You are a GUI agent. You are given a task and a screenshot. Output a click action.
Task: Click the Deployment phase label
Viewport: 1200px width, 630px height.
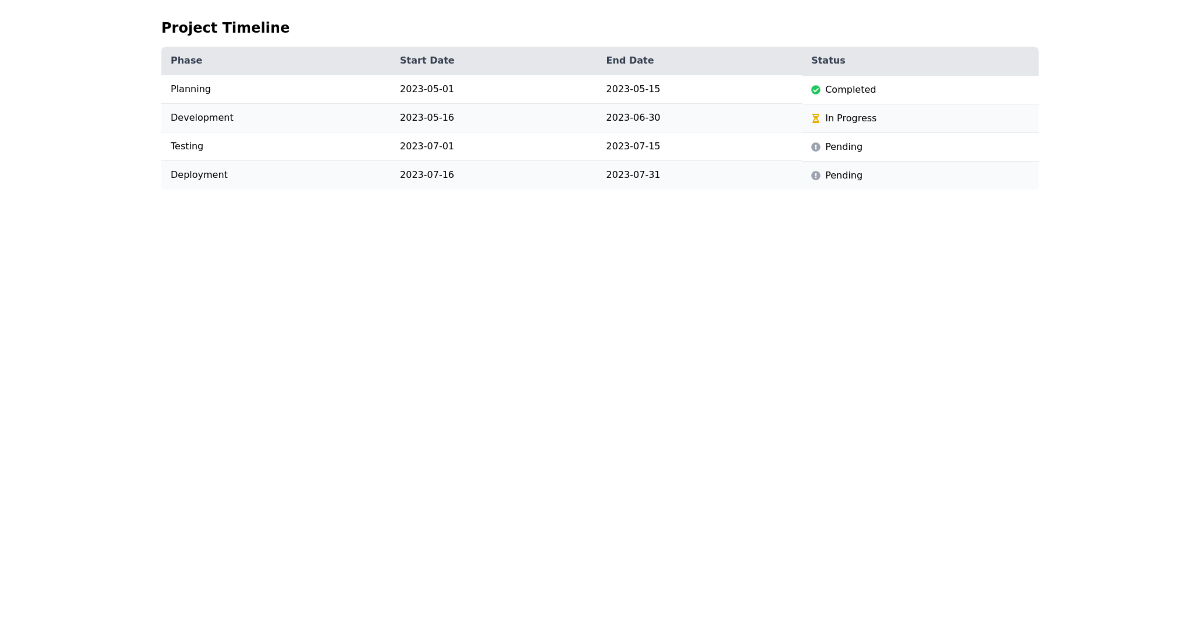pyautogui.click(x=199, y=175)
